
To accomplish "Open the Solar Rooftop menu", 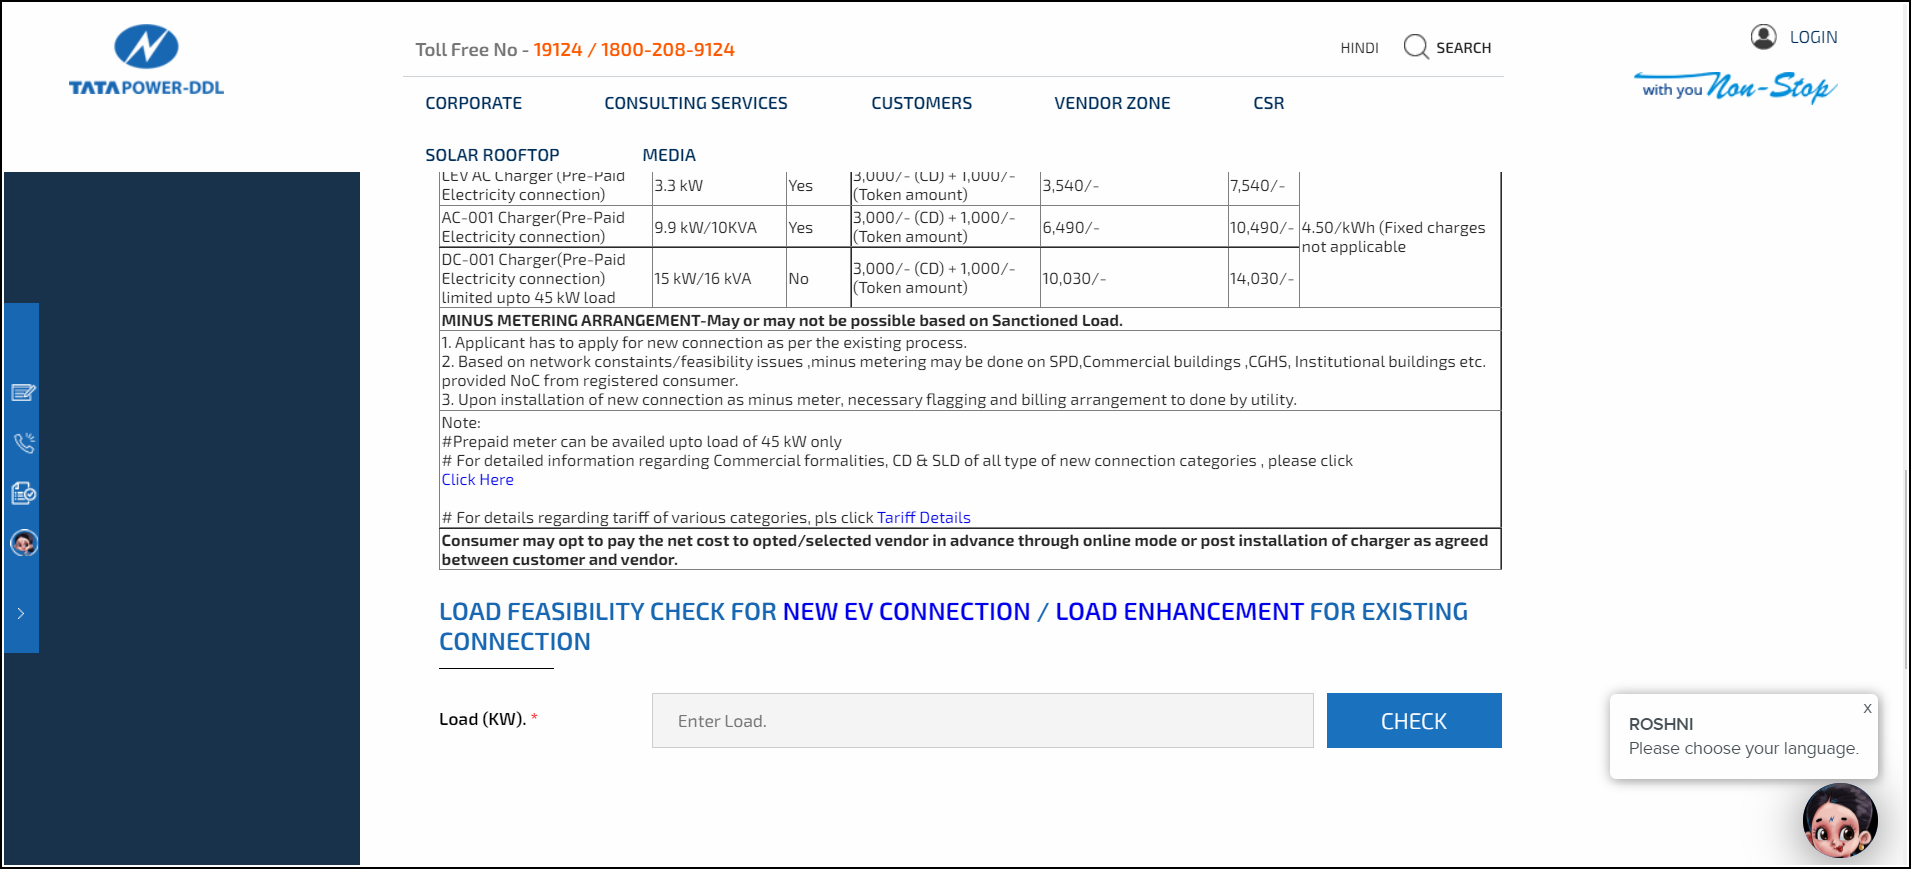I will [x=492, y=155].
